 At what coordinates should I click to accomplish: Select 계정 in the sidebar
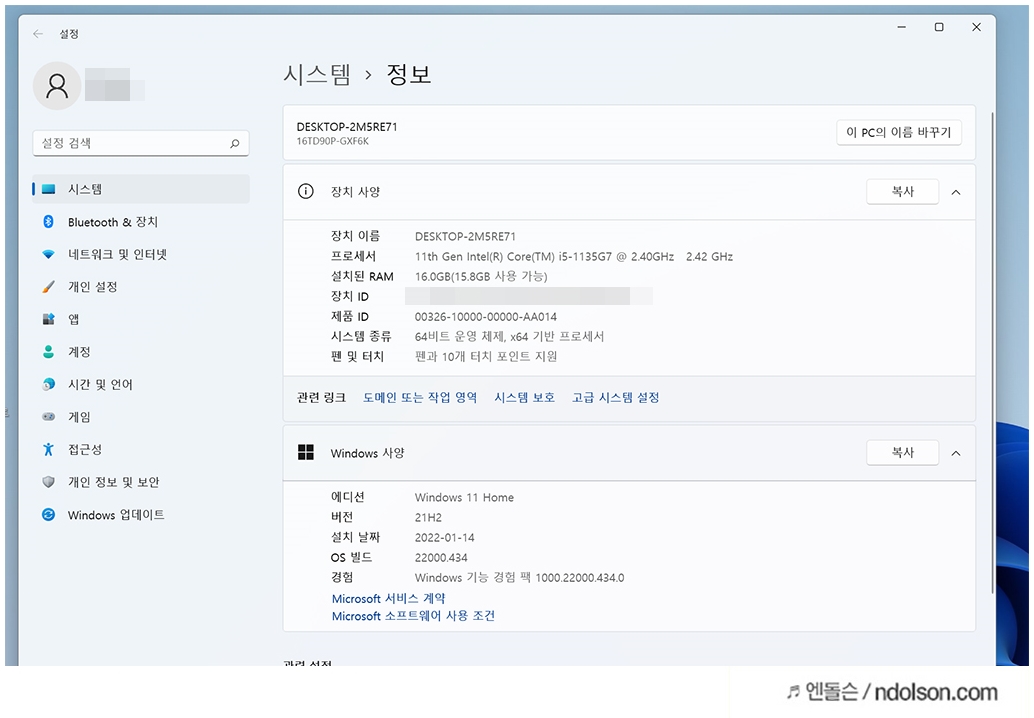(x=140, y=351)
